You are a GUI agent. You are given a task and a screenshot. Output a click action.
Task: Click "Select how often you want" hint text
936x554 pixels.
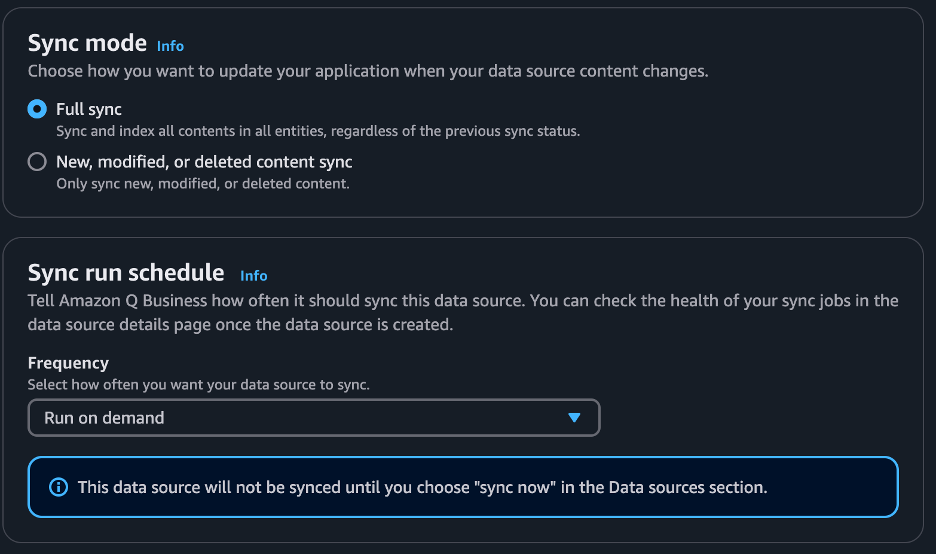pyautogui.click(x=199, y=384)
